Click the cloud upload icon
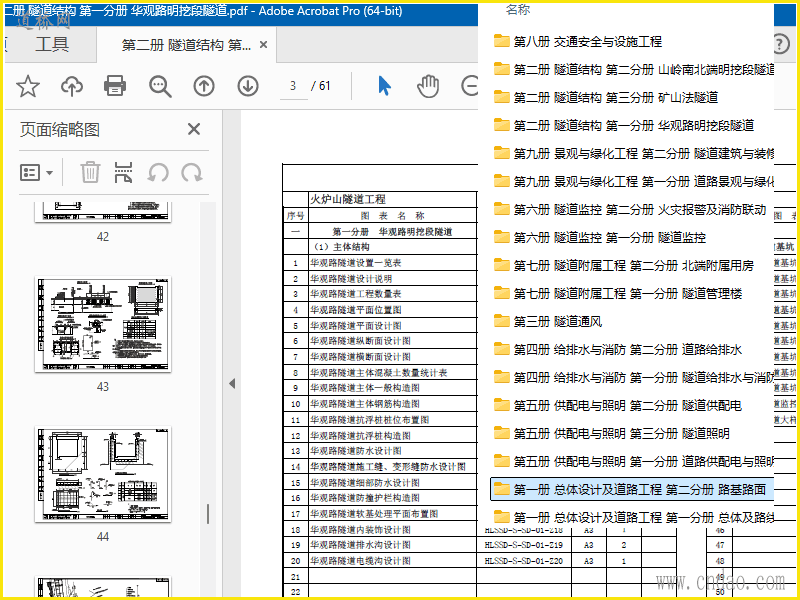This screenshot has width=800, height=600. pos(72,86)
